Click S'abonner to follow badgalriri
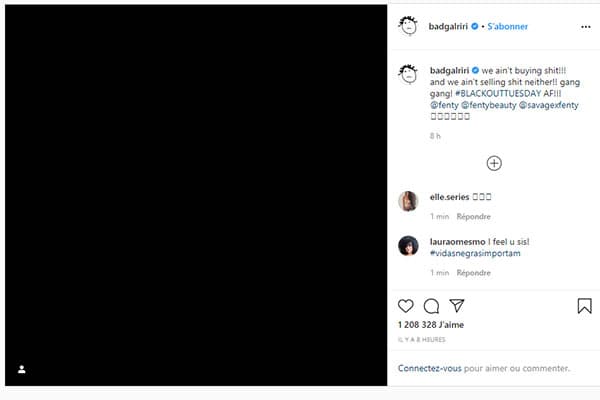600x400 pixels. pos(507,26)
